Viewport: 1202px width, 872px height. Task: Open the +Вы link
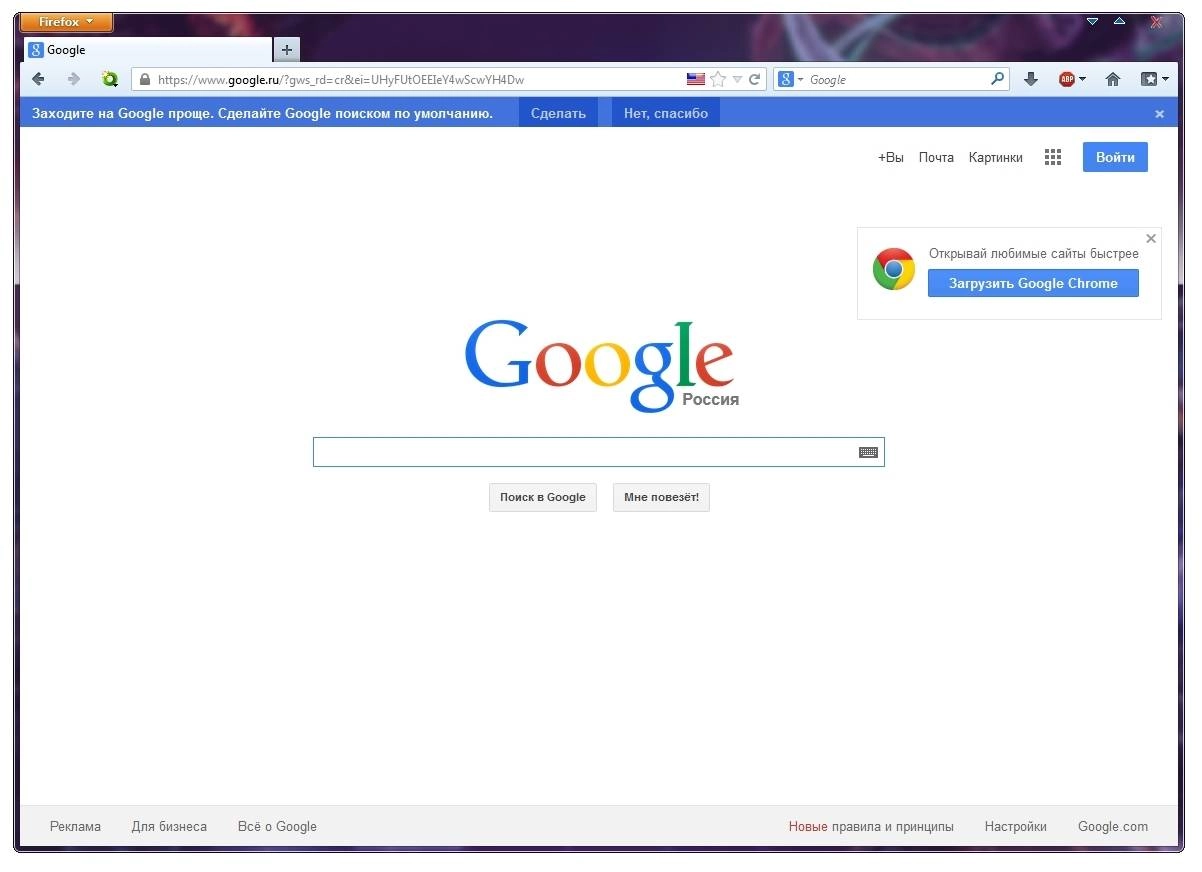coord(891,157)
